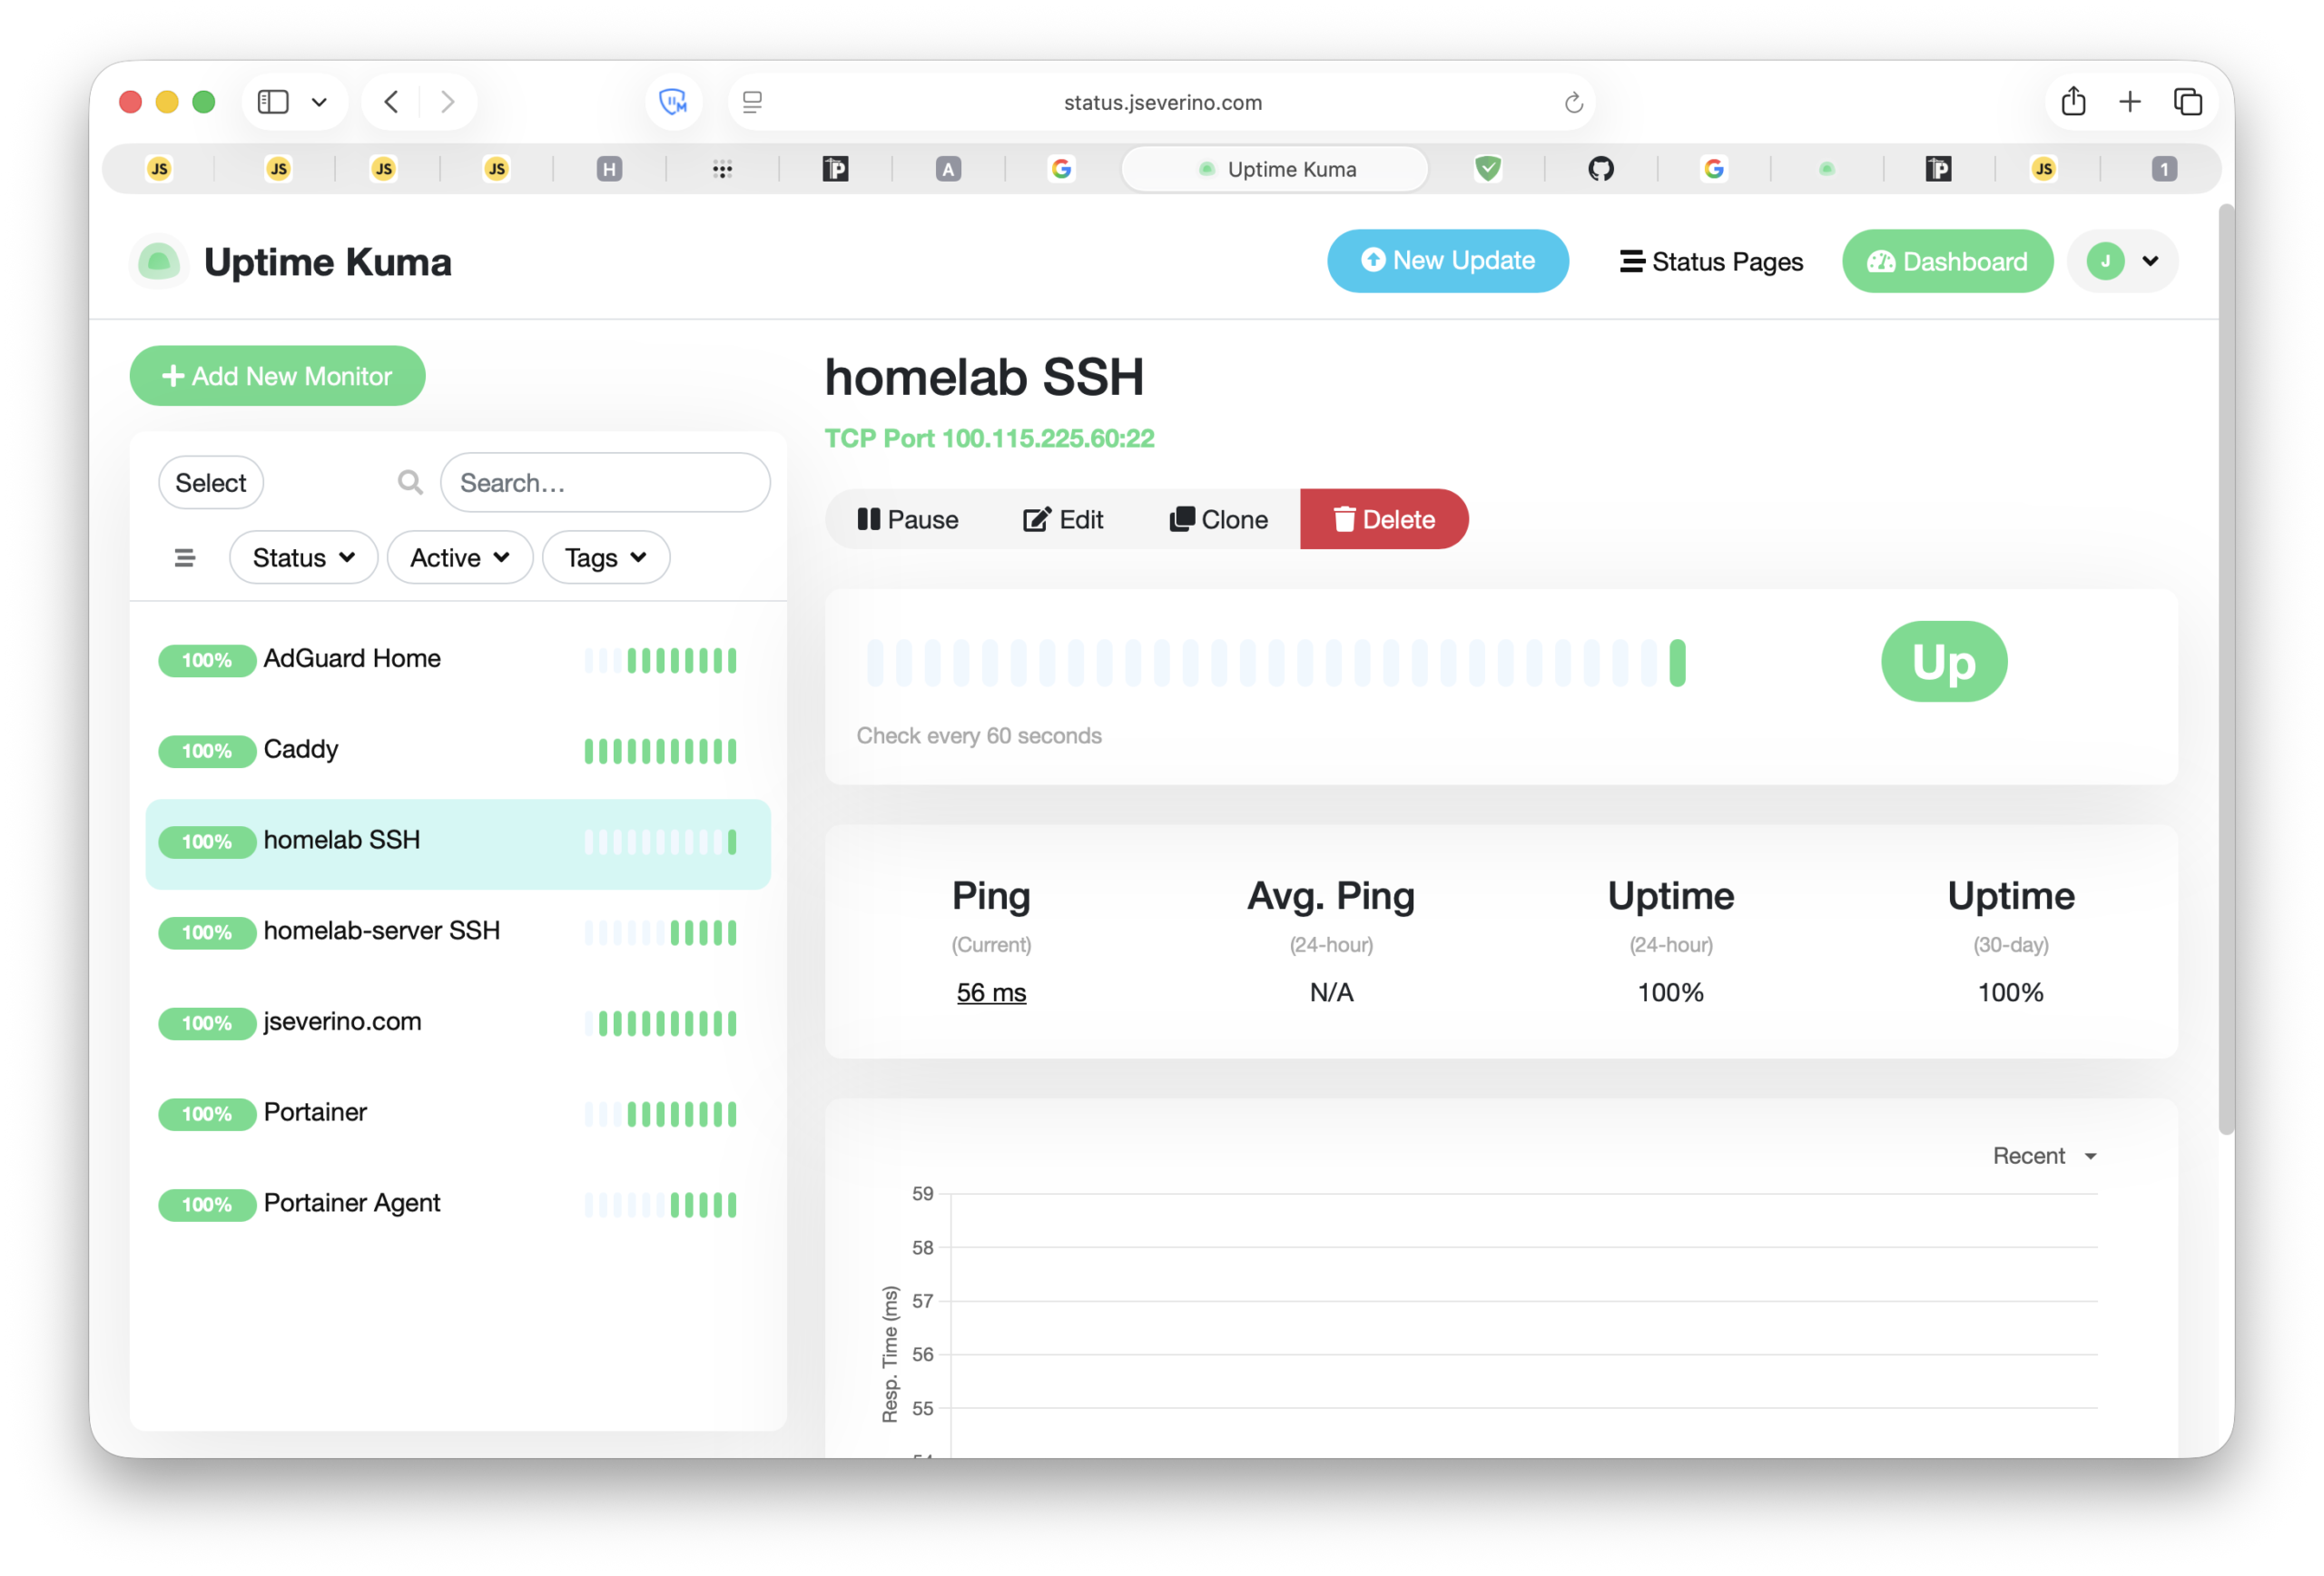Open the Recent chart range dropdown

point(2045,1155)
